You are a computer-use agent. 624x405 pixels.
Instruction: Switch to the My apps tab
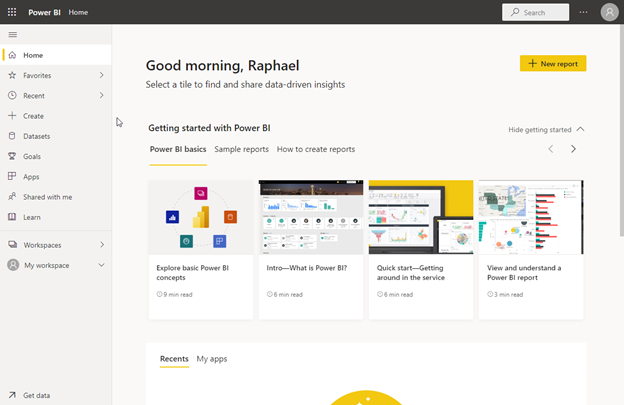click(212, 359)
